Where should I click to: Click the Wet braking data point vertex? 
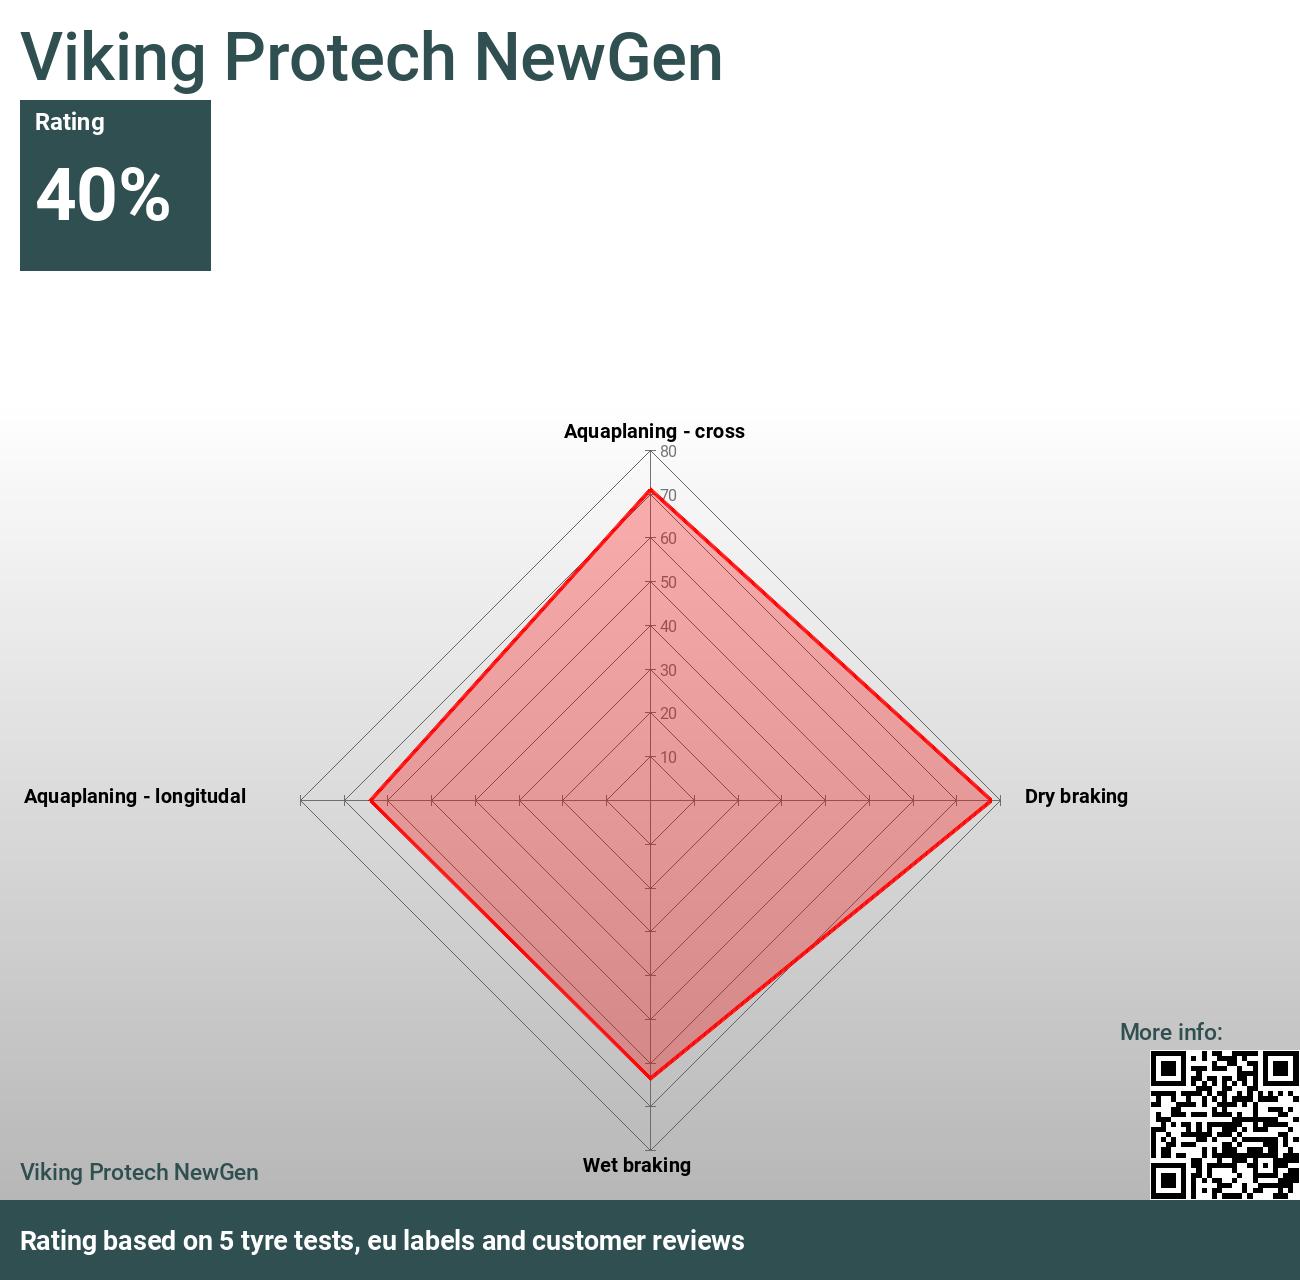[651, 1078]
